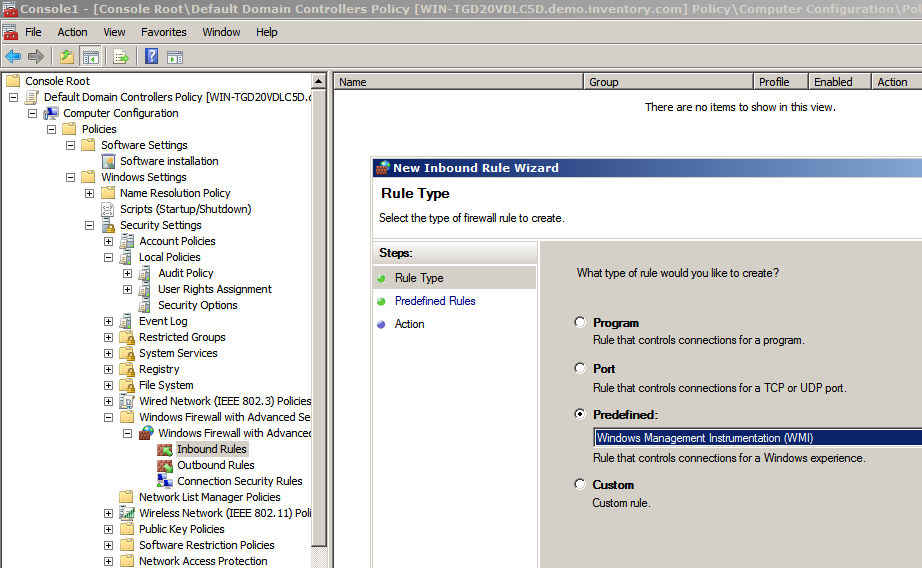Sort by the Group column header
The image size is (922, 568).
pyautogui.click(x=669, y=82)
